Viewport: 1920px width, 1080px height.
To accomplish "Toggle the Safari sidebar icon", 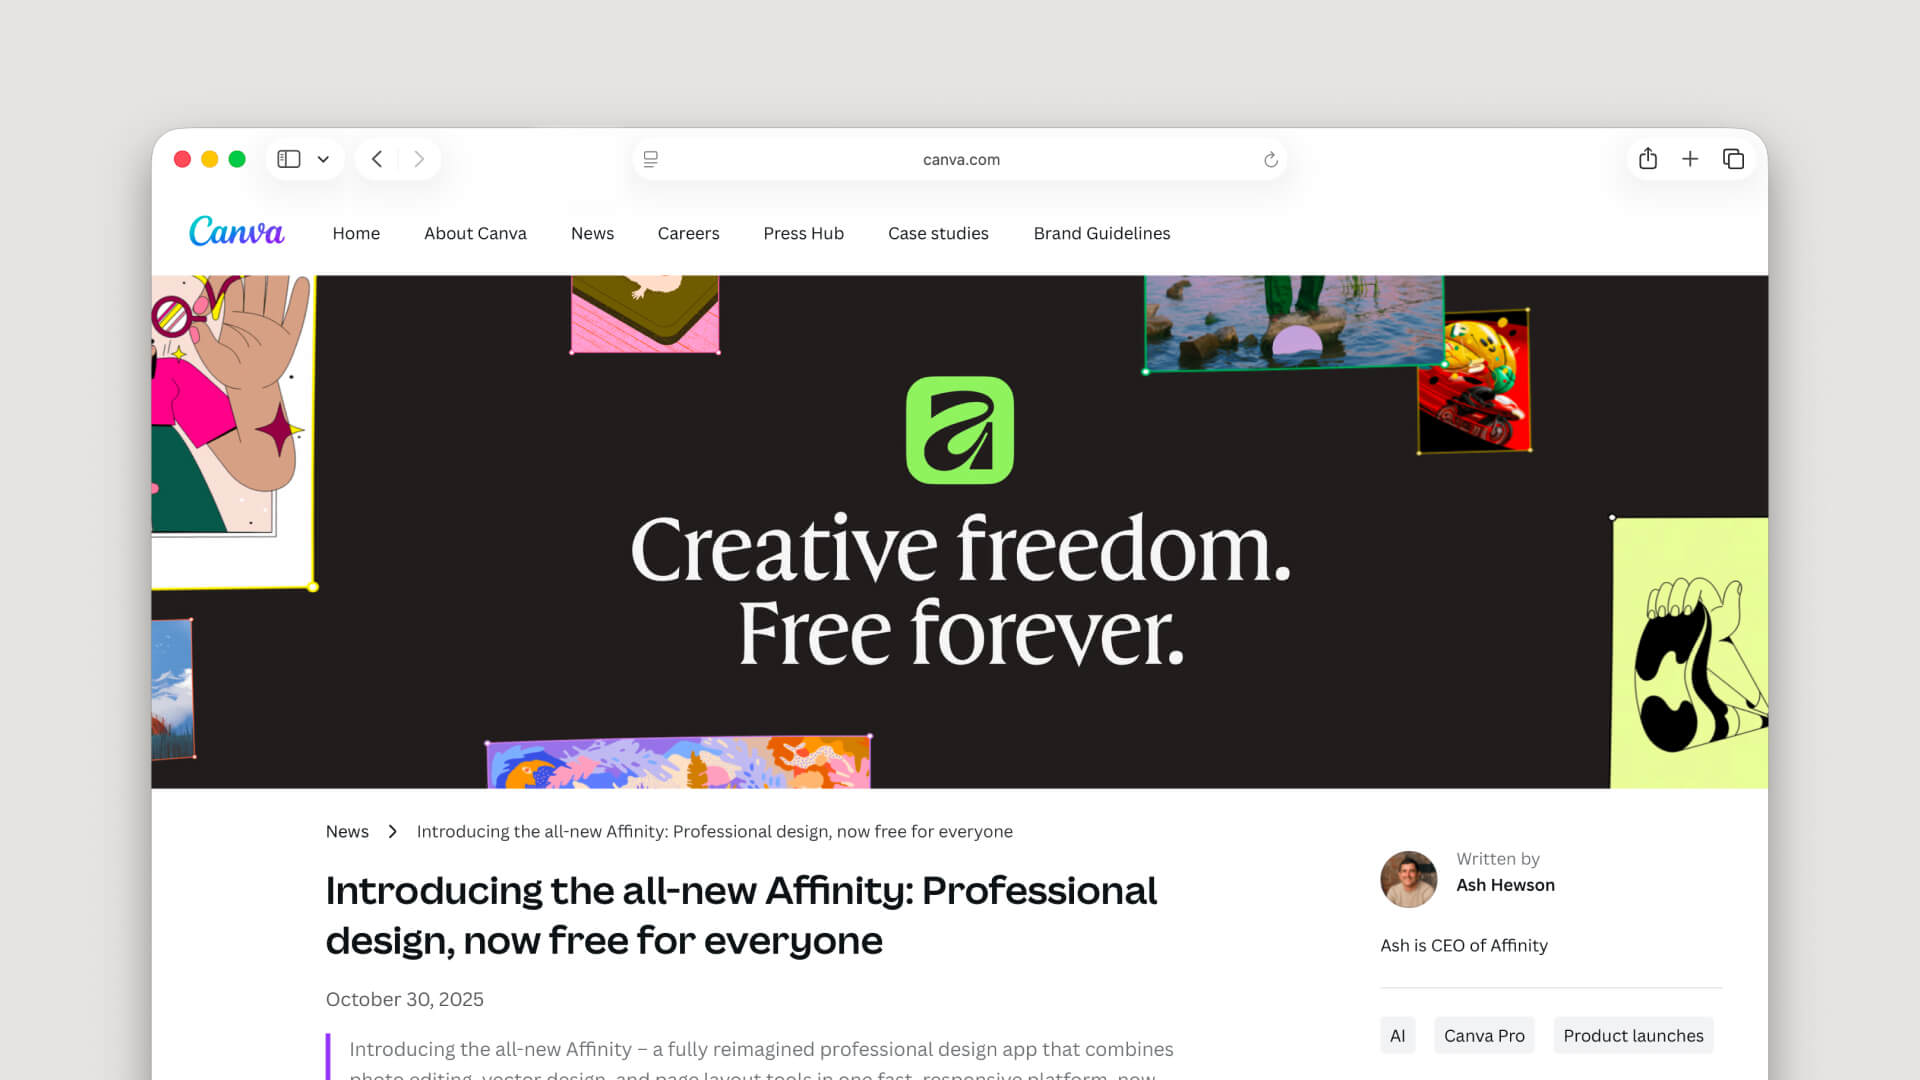I will [x=289, y=159].
